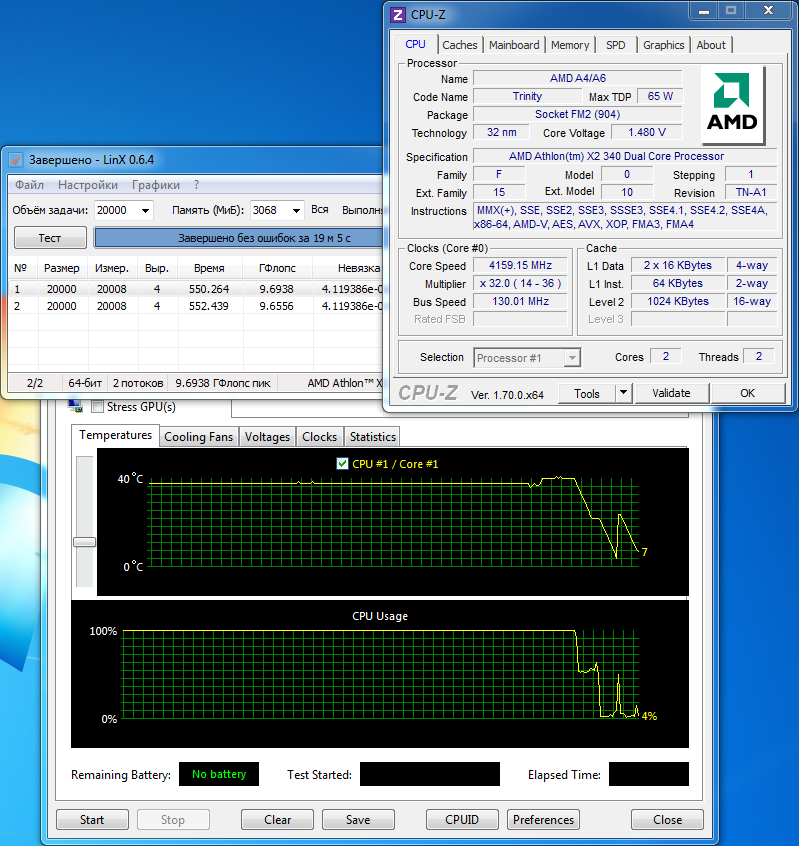Switch to the Memory tab in CPU-Z
The image size is (799, 846).
click(570, 45)
